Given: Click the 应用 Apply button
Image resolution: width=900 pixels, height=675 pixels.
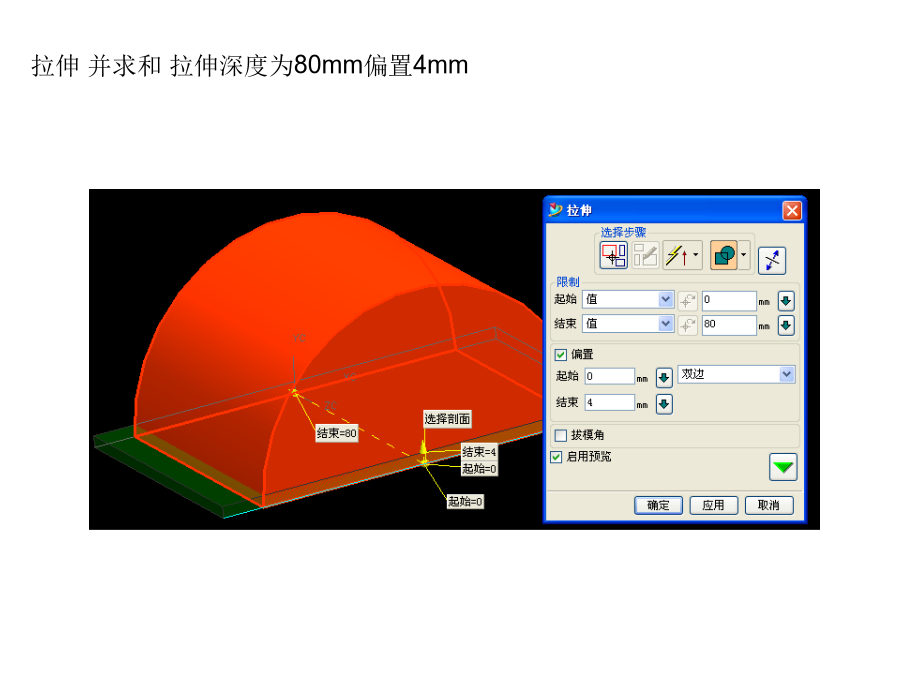Looking at the screenshot, I should pyautogui.click(x=713, y=505).
